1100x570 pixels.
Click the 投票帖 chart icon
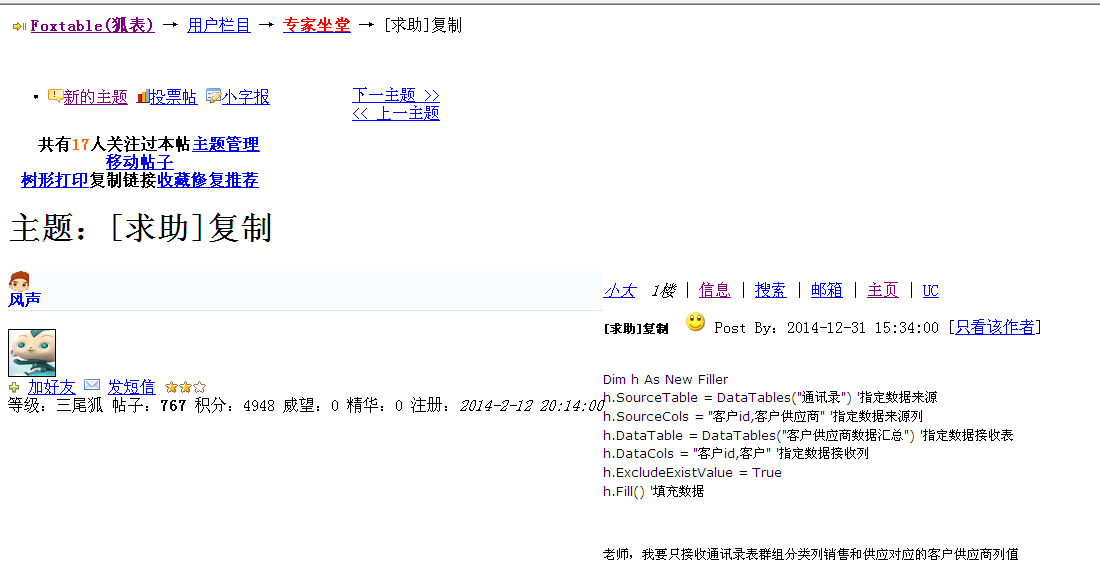click(142, 96)
